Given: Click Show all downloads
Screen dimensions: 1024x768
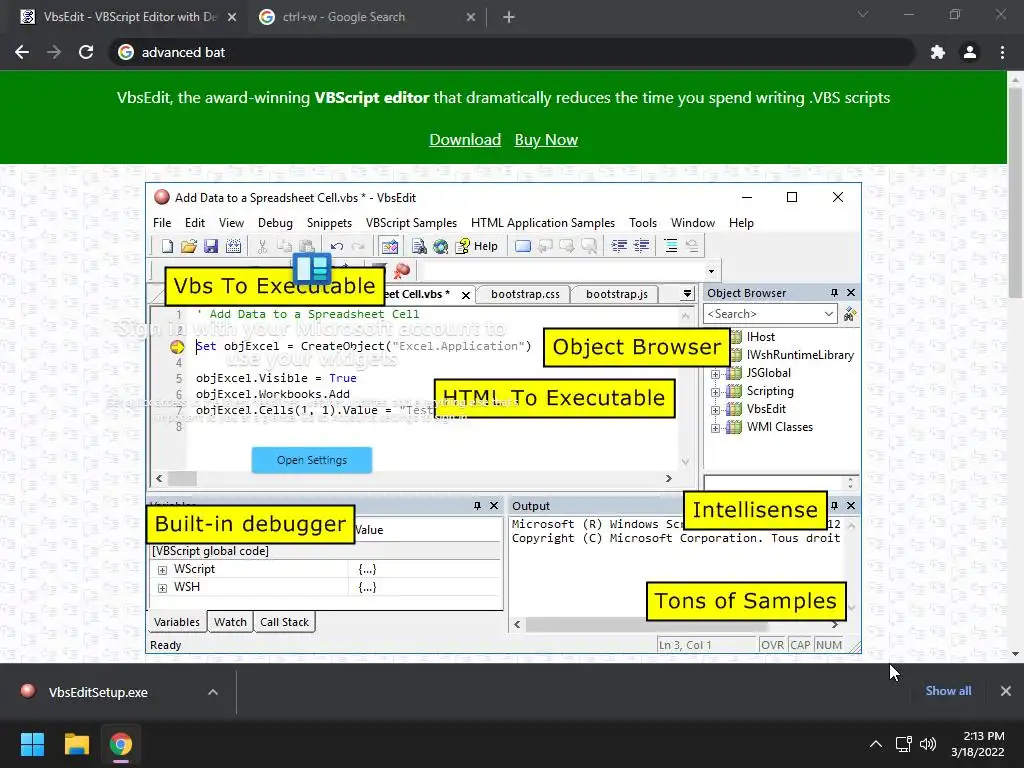Looking at the screenshot, I should pyautogui.click(x=948, y=691).
